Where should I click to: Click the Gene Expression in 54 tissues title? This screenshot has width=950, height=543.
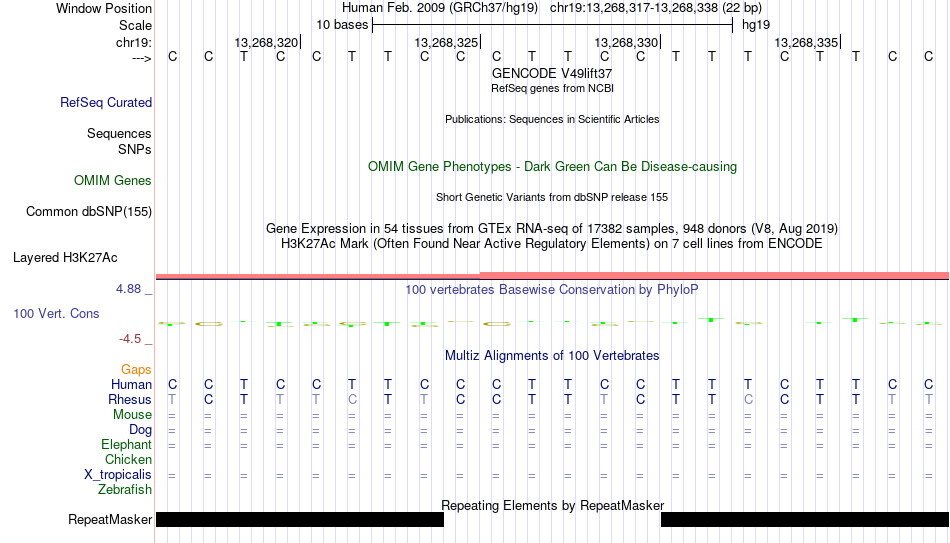552,228
